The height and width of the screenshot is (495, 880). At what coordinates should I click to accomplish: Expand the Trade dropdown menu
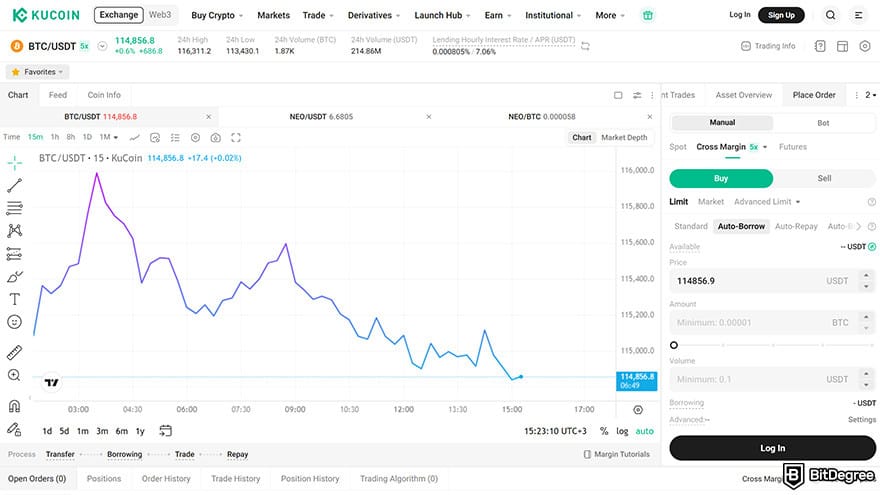(x=318, y=15)
